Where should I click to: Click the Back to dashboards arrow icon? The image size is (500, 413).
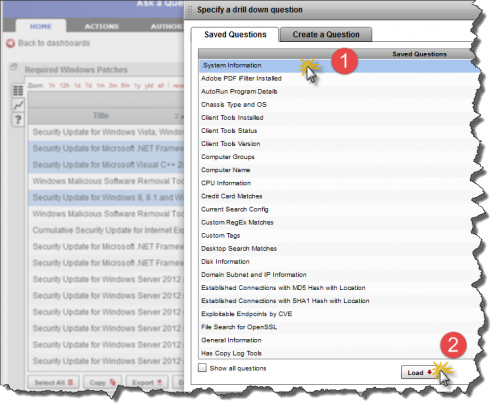coord(11,43)
